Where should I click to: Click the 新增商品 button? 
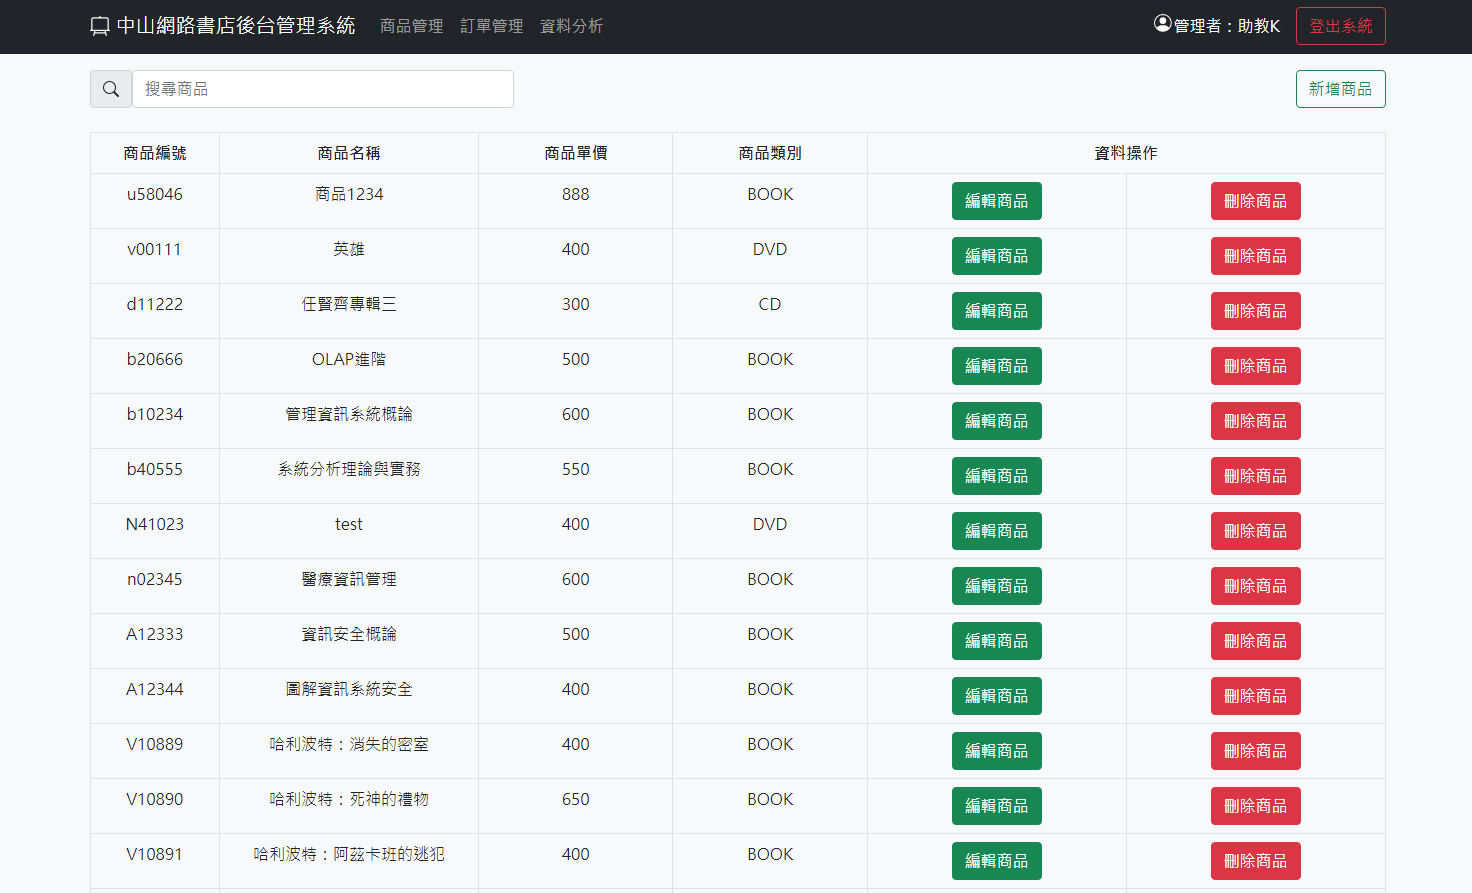[x=1340, y=89]
